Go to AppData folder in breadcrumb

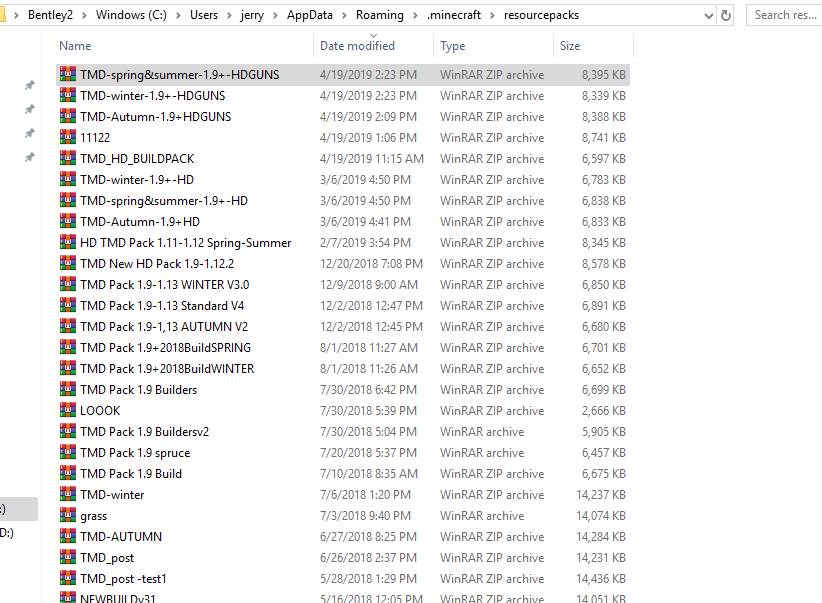coord(310,15)
